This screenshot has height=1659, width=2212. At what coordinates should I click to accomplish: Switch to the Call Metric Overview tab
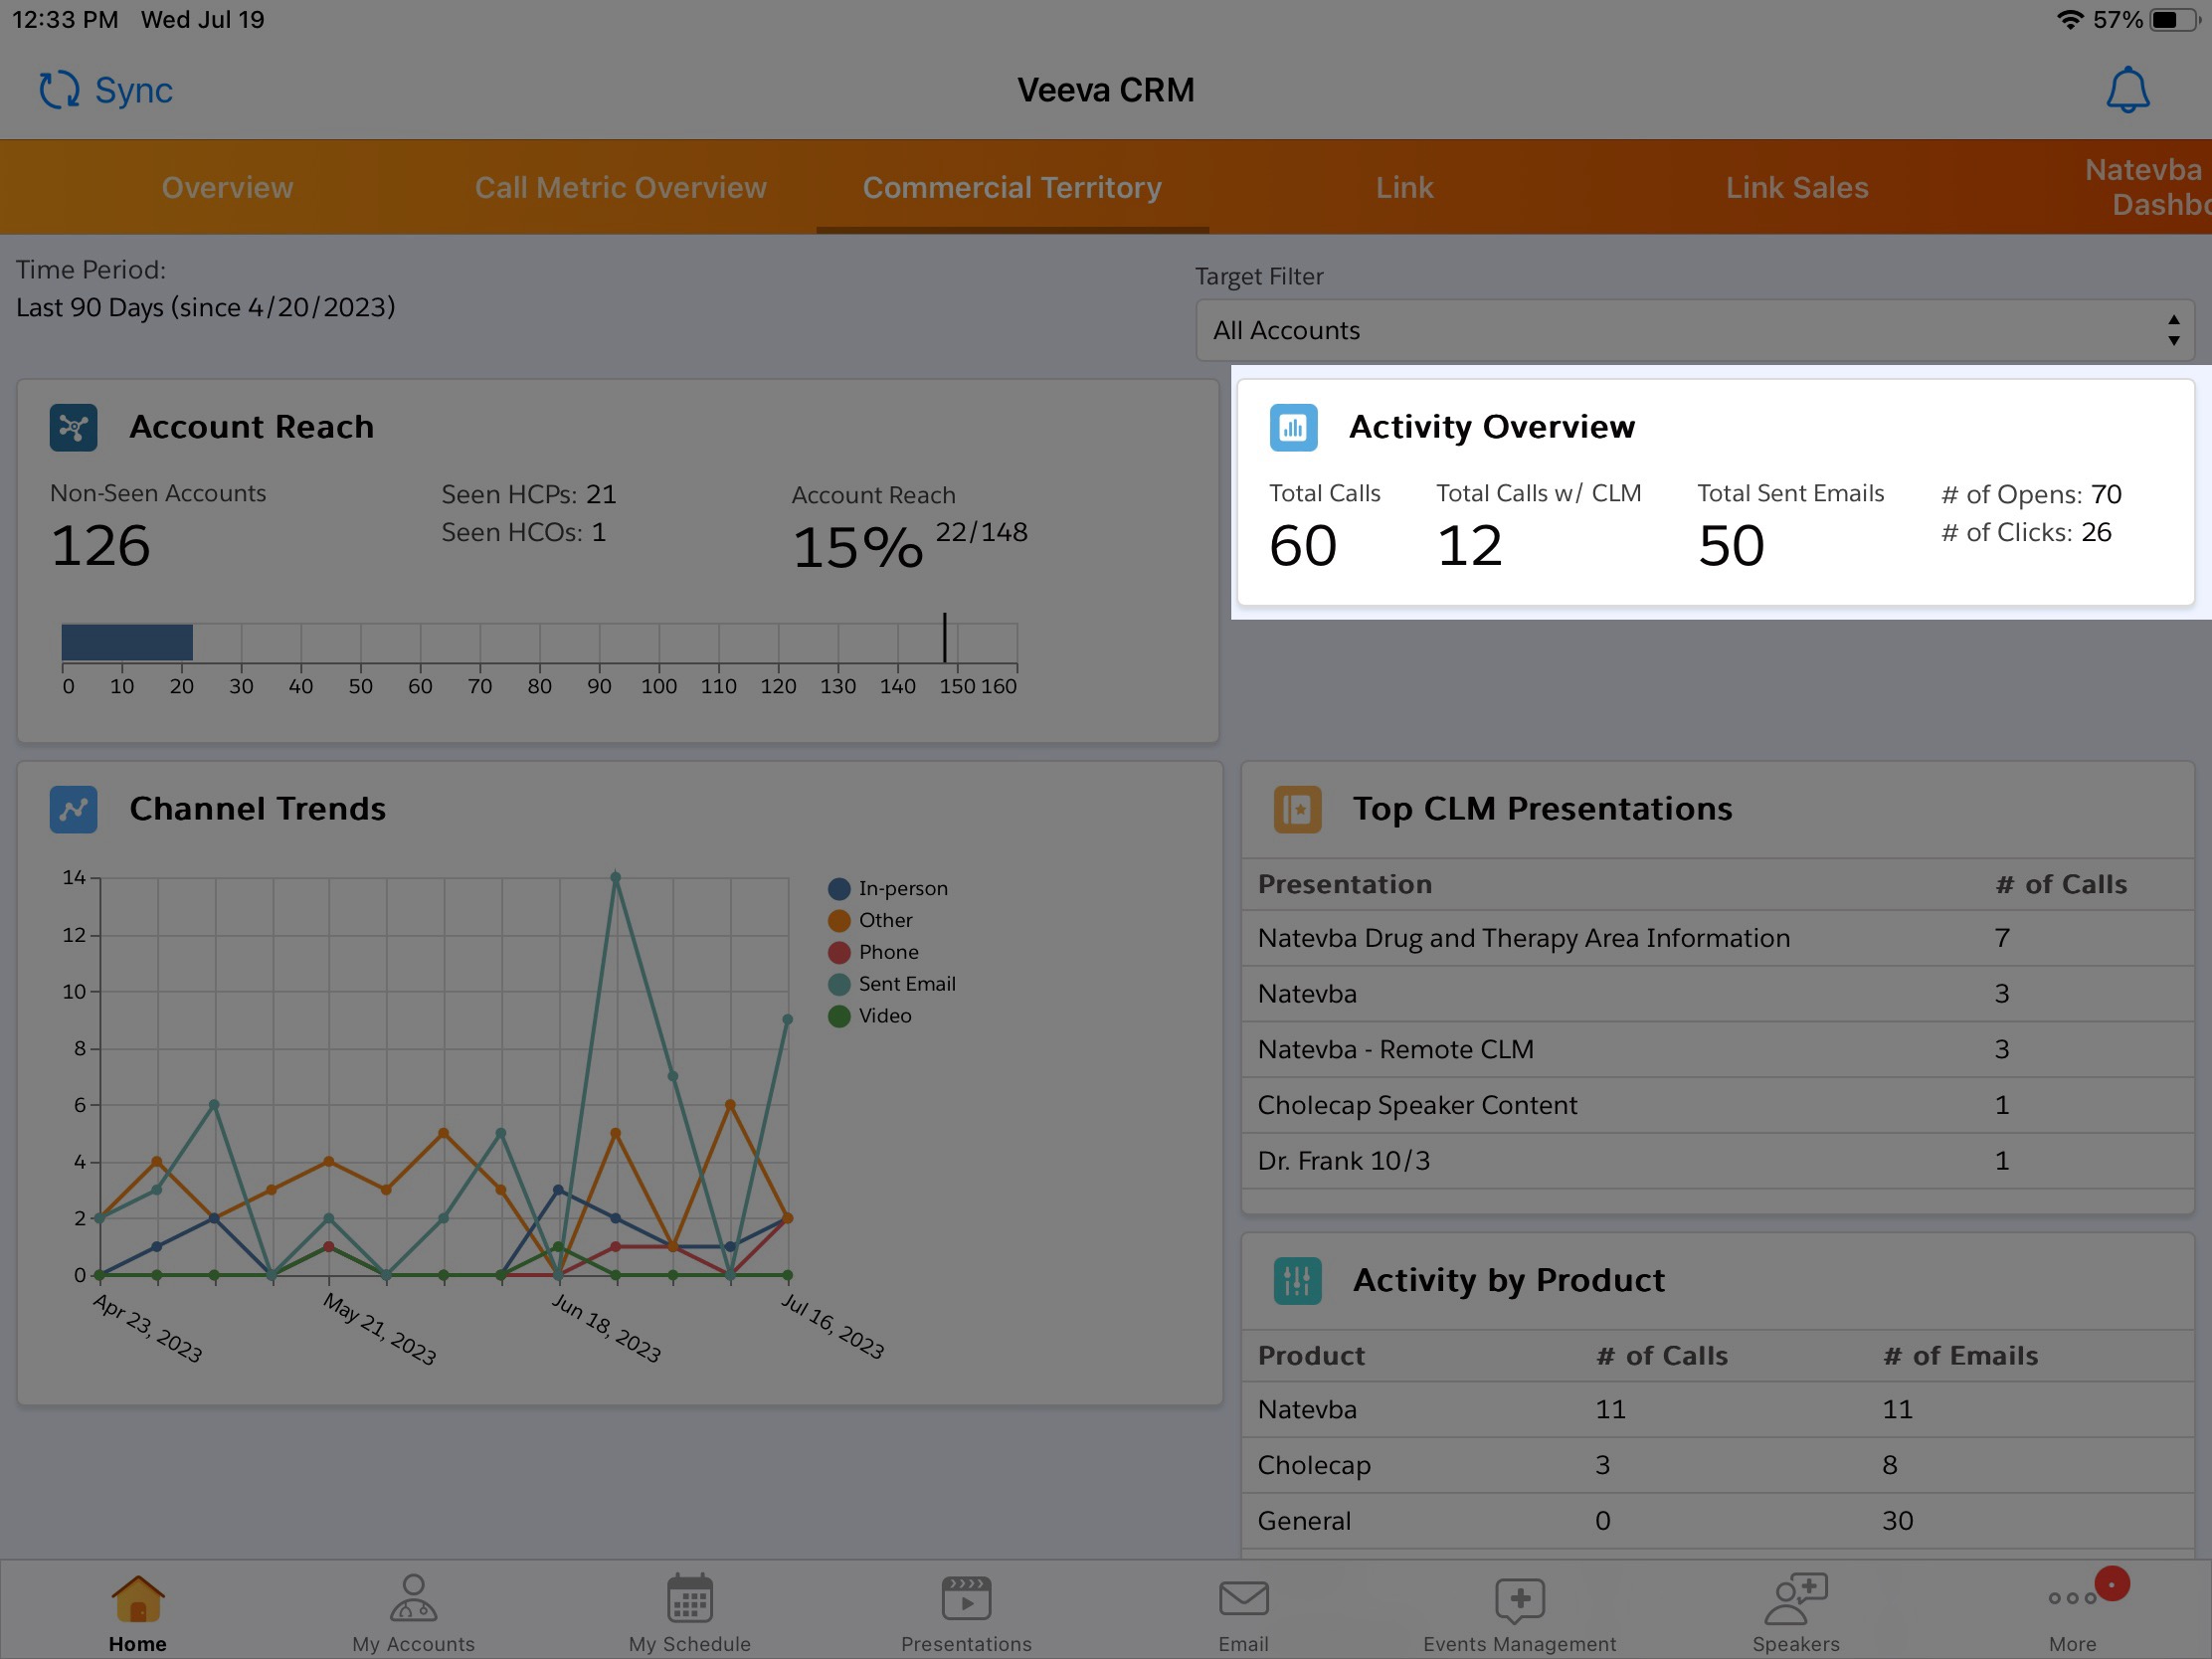tap(620, 188)
